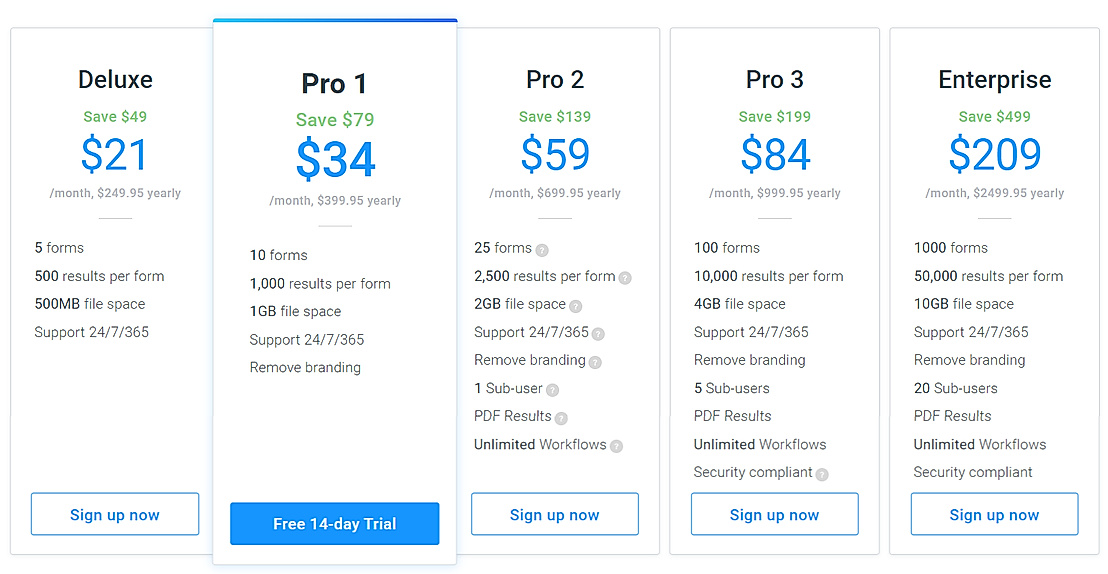1108x574 pixels.
Task: Choose "Sign up now" on Pro 3 plan
Action: (775, 514)
